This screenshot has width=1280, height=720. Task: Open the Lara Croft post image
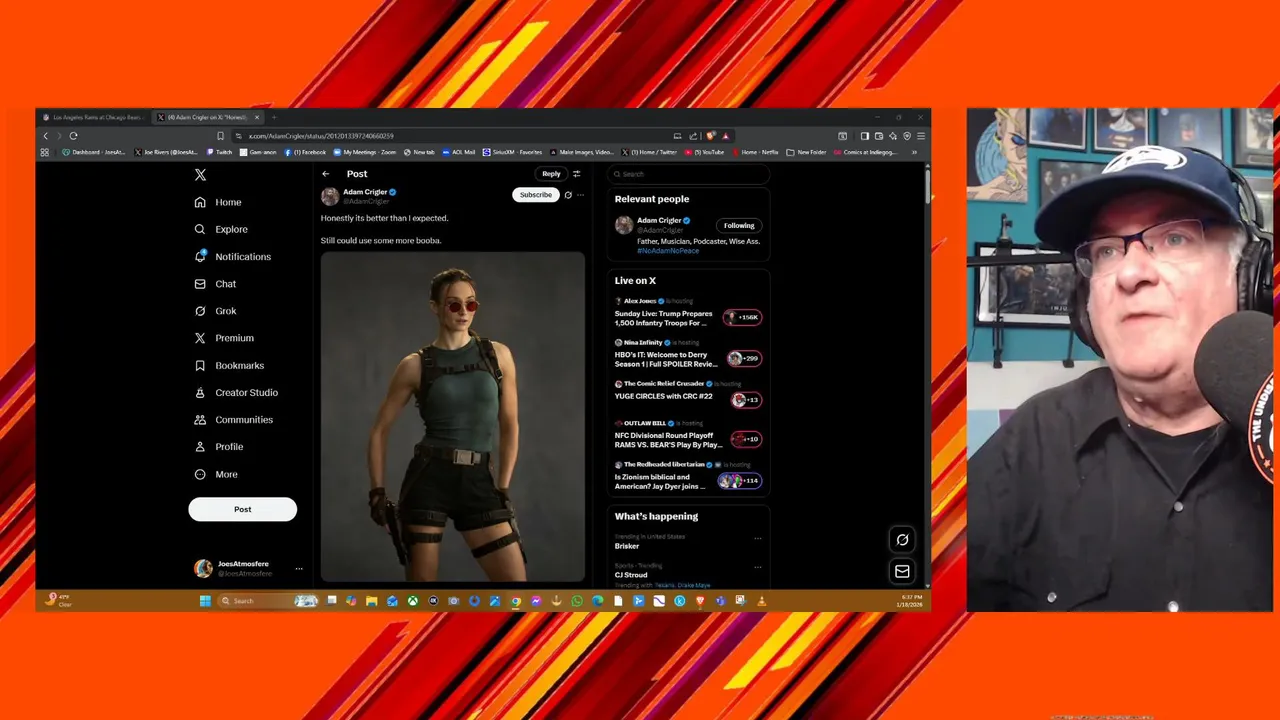(452, 416)
